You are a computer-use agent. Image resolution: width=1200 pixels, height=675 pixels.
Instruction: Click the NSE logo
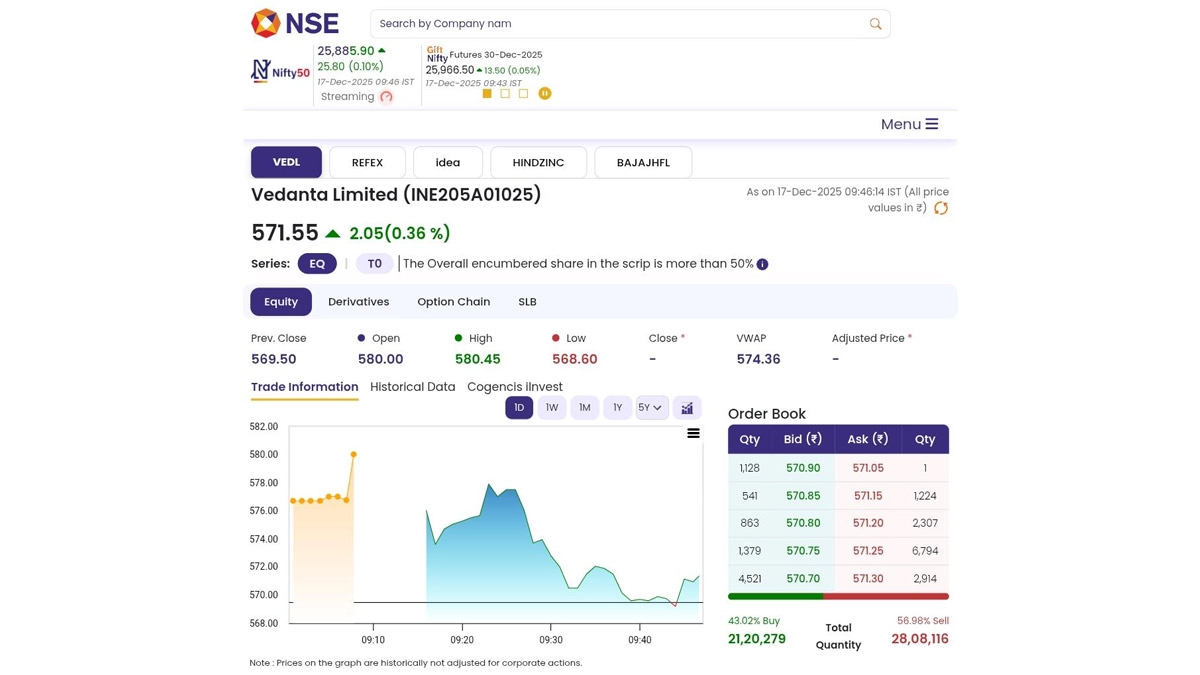click(295, 23)
